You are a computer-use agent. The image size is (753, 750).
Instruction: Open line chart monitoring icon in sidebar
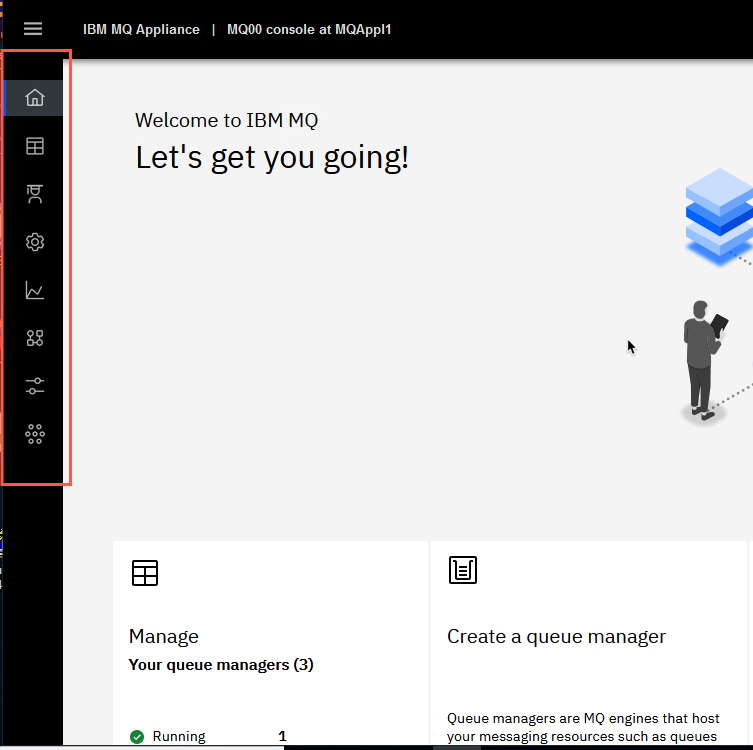click(x=35, y=290)
